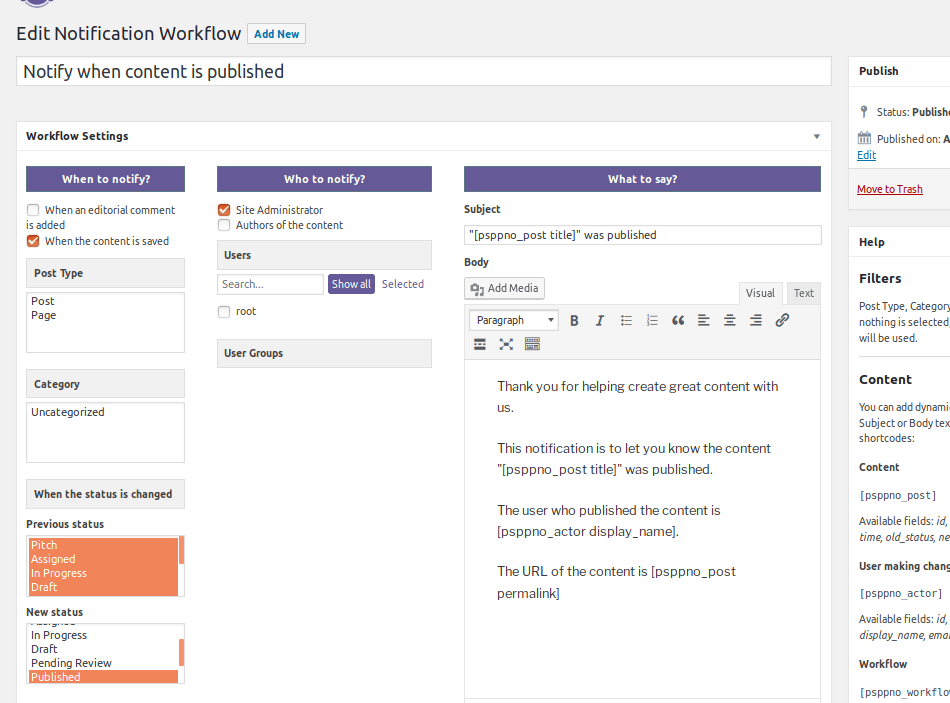
Task: Click the blockquote icon
Action: coord(678,320)
